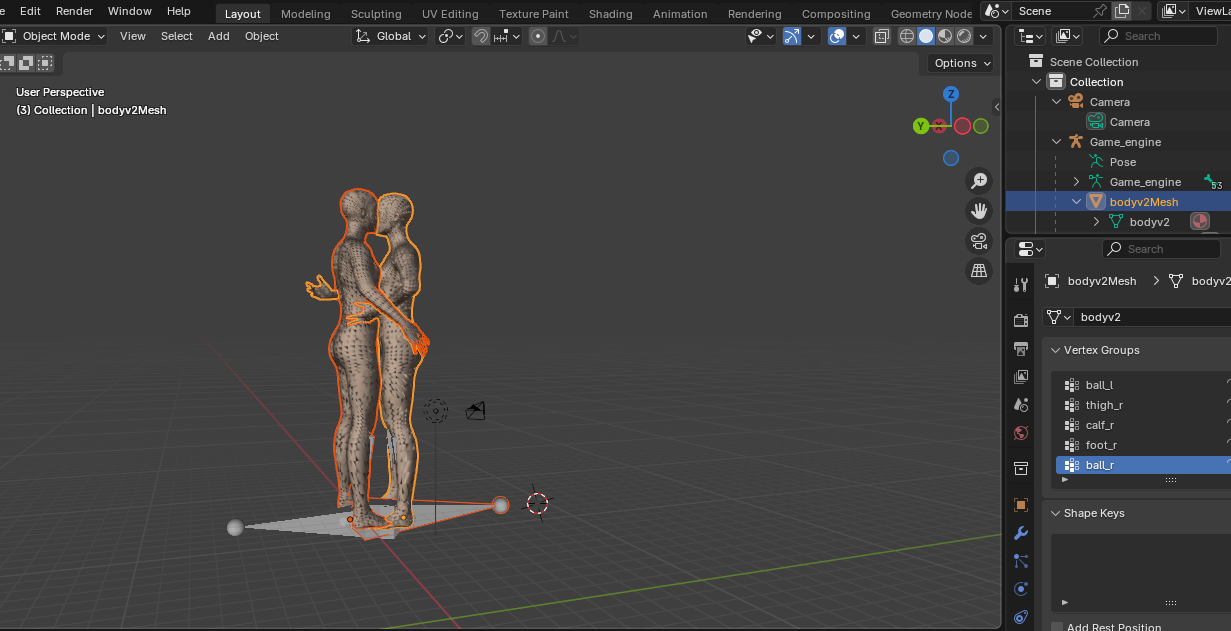Click the zoom in/out viewport icon

(979, 181)
